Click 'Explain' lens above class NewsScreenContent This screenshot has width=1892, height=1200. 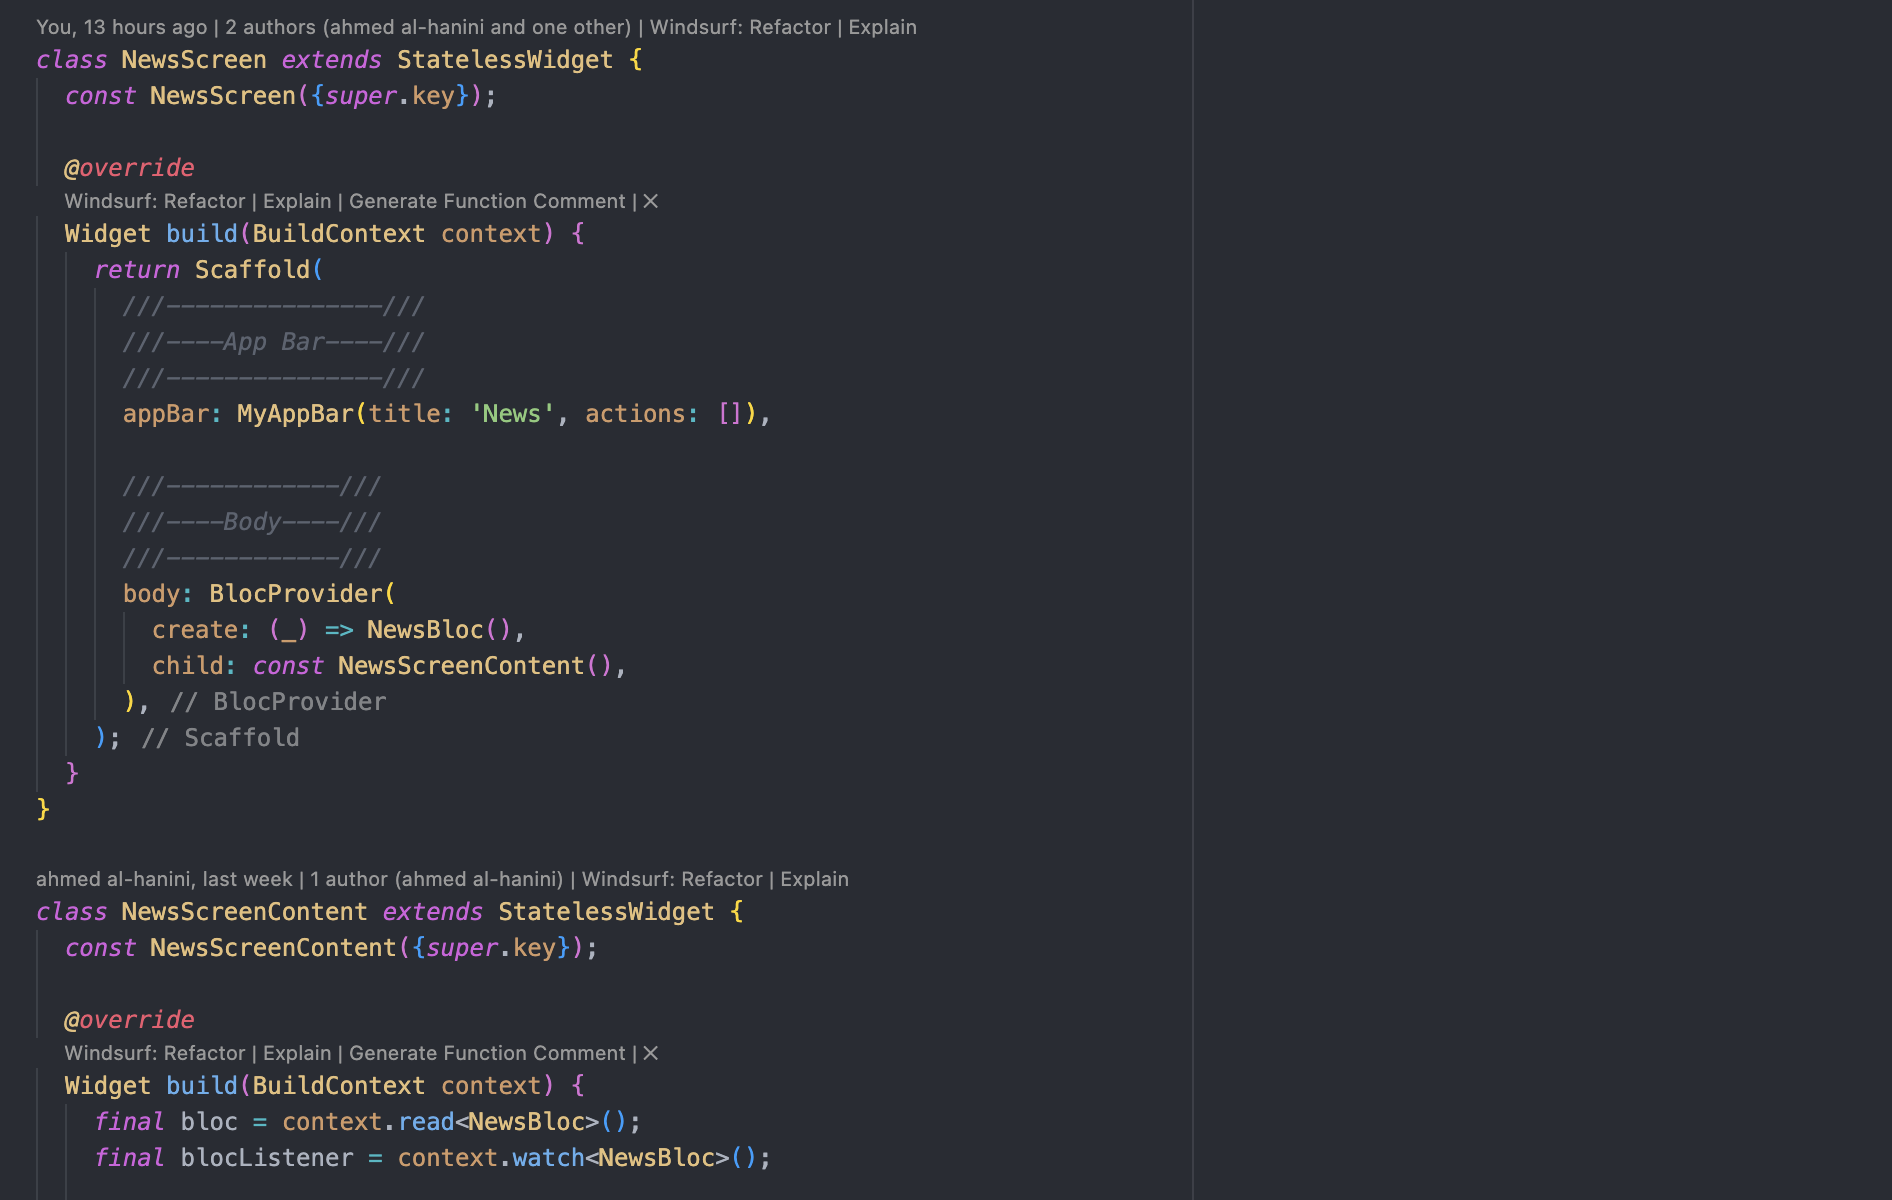coord(814,879)
